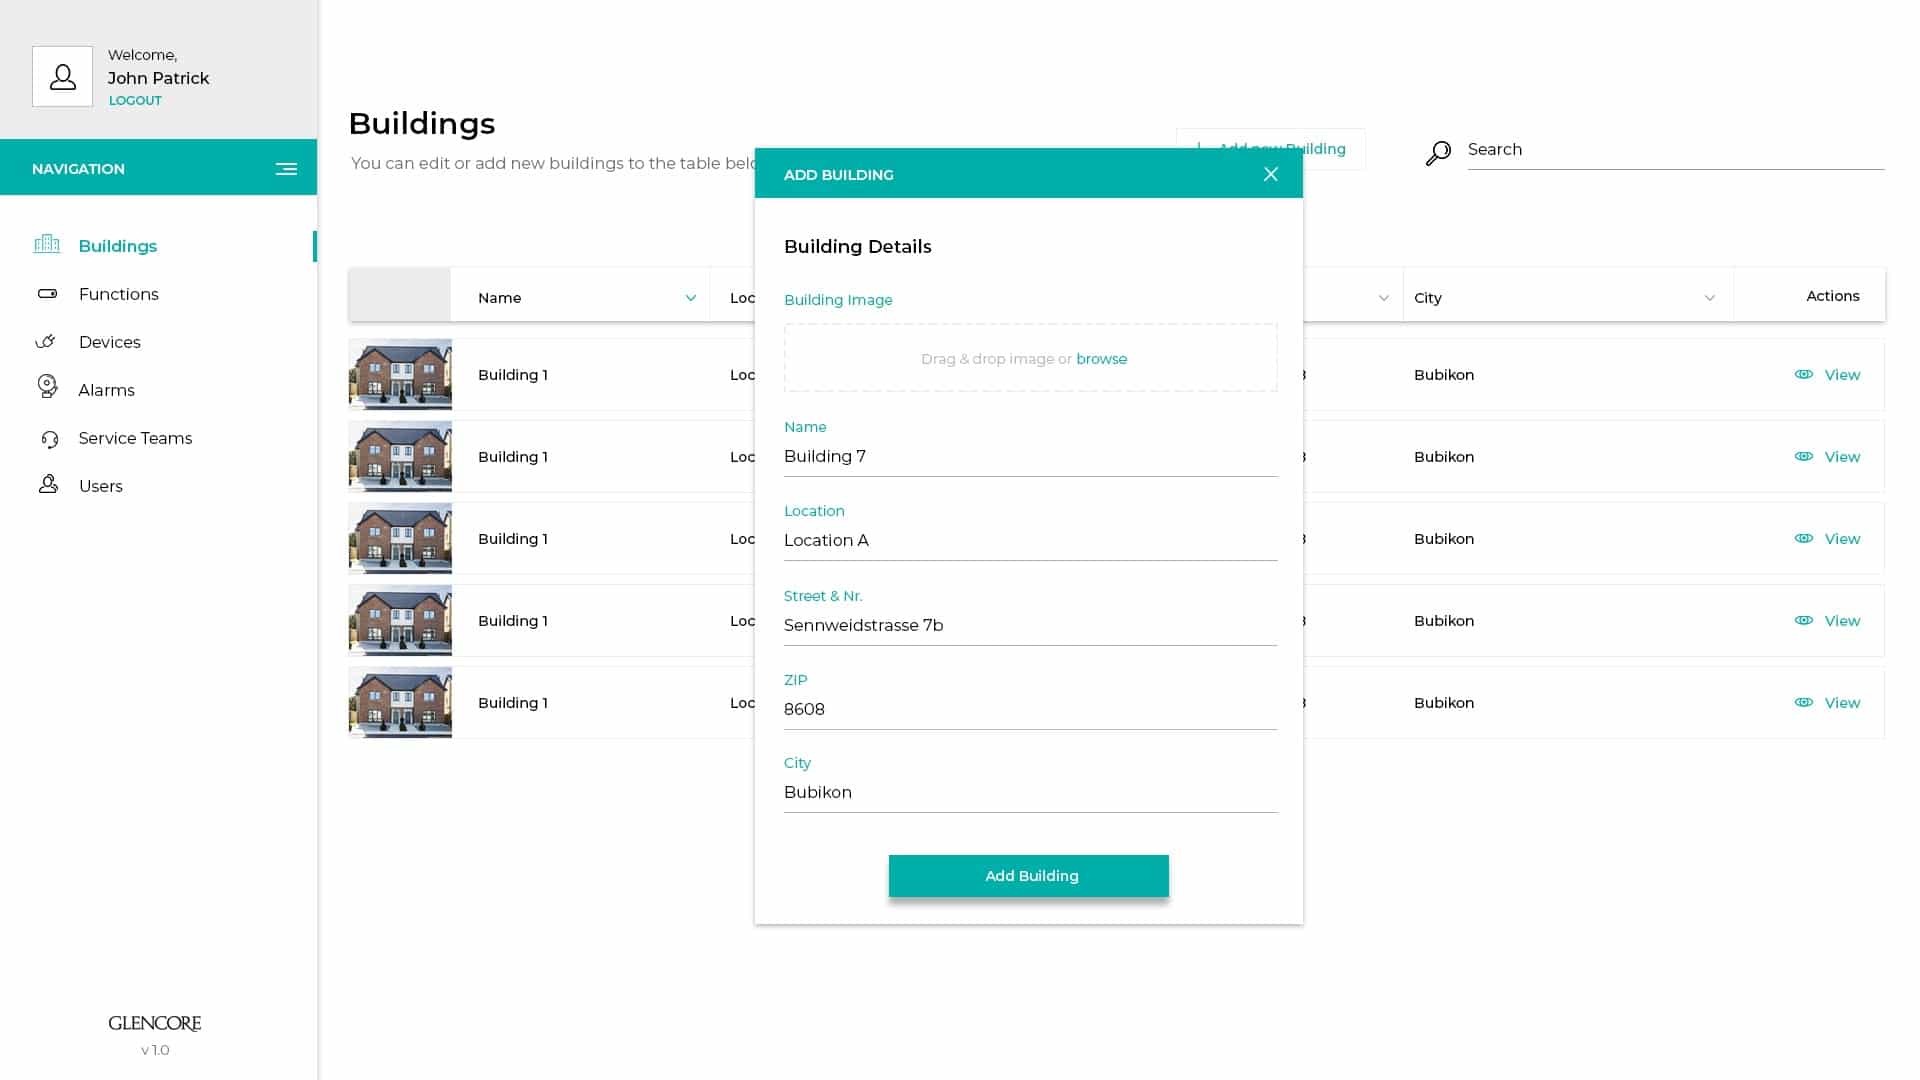Expand the Name column sort dropdown
The height and width of the screenshot is (1080, 1920).
690,298
